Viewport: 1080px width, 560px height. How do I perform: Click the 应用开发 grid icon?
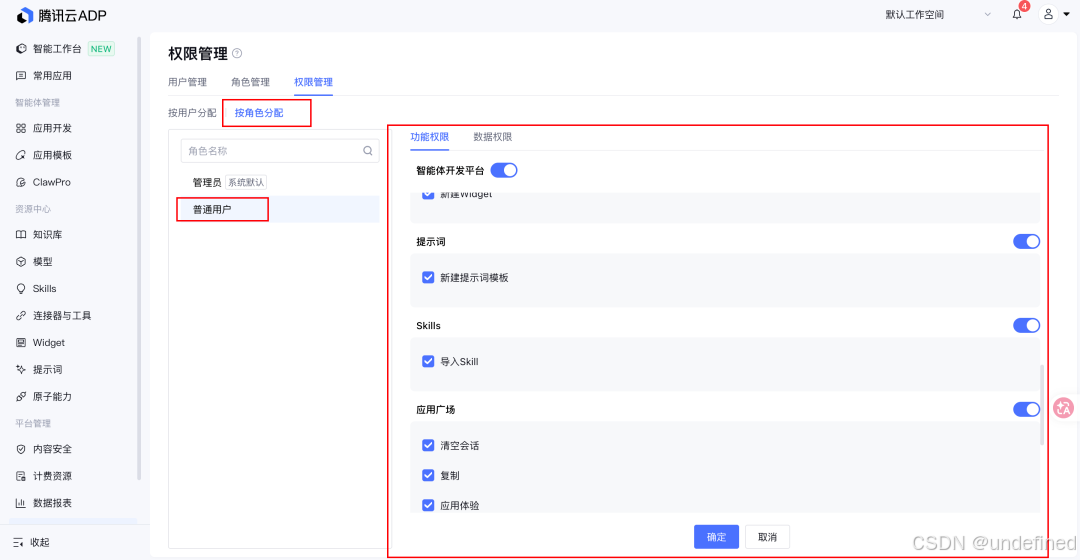[x=21, y=128]
